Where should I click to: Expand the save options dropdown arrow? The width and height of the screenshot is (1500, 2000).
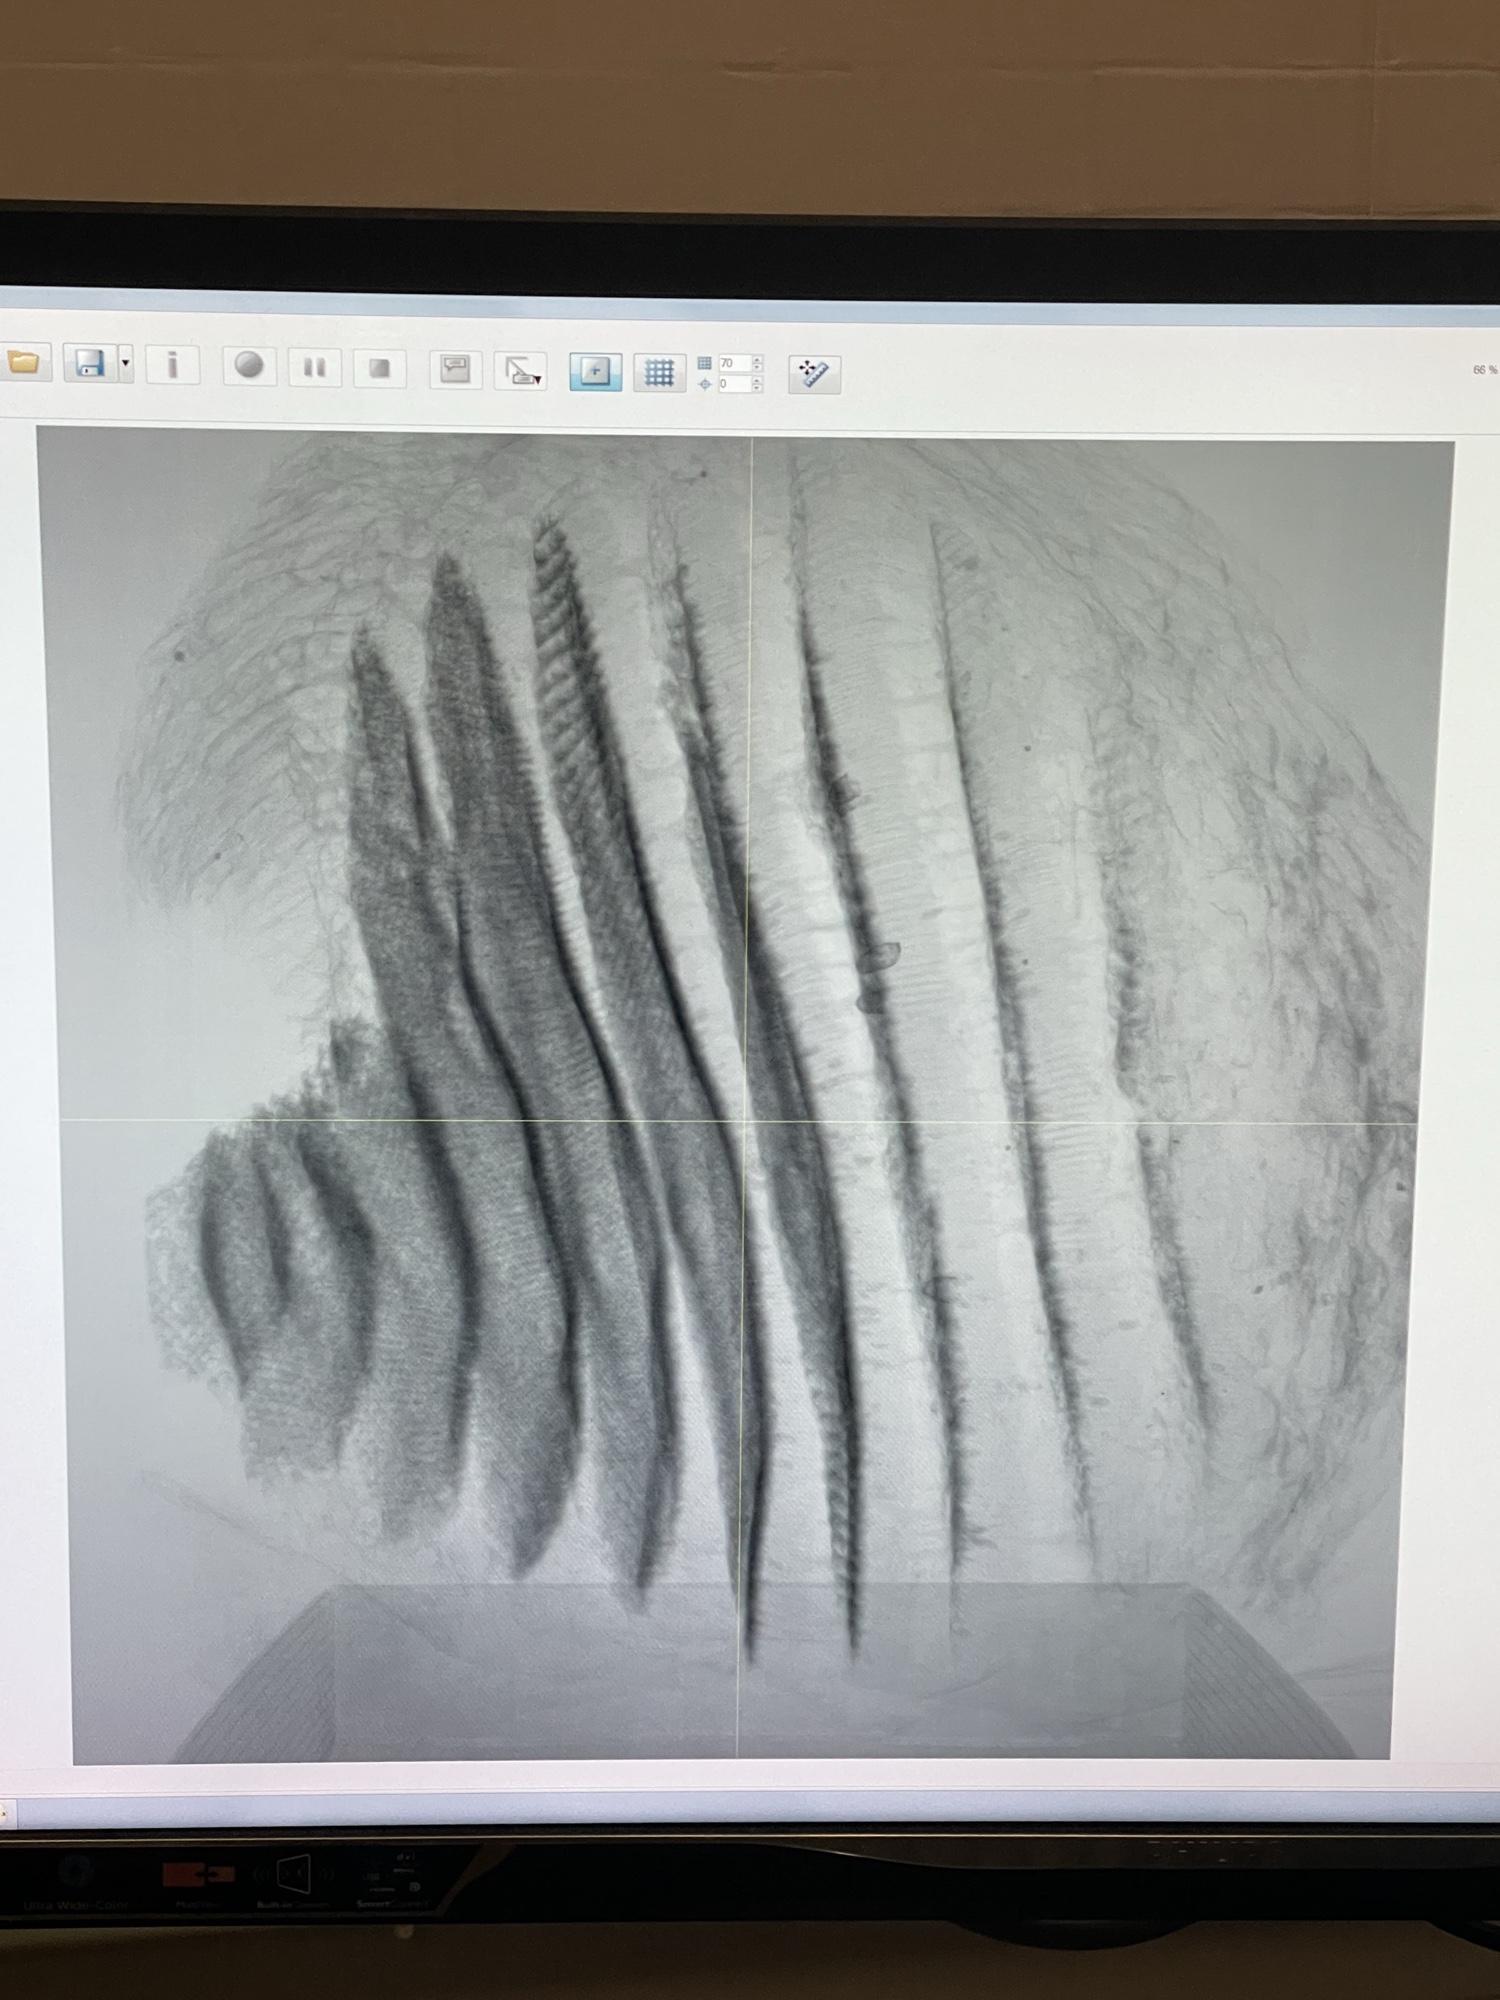click(x=126, y=364)
